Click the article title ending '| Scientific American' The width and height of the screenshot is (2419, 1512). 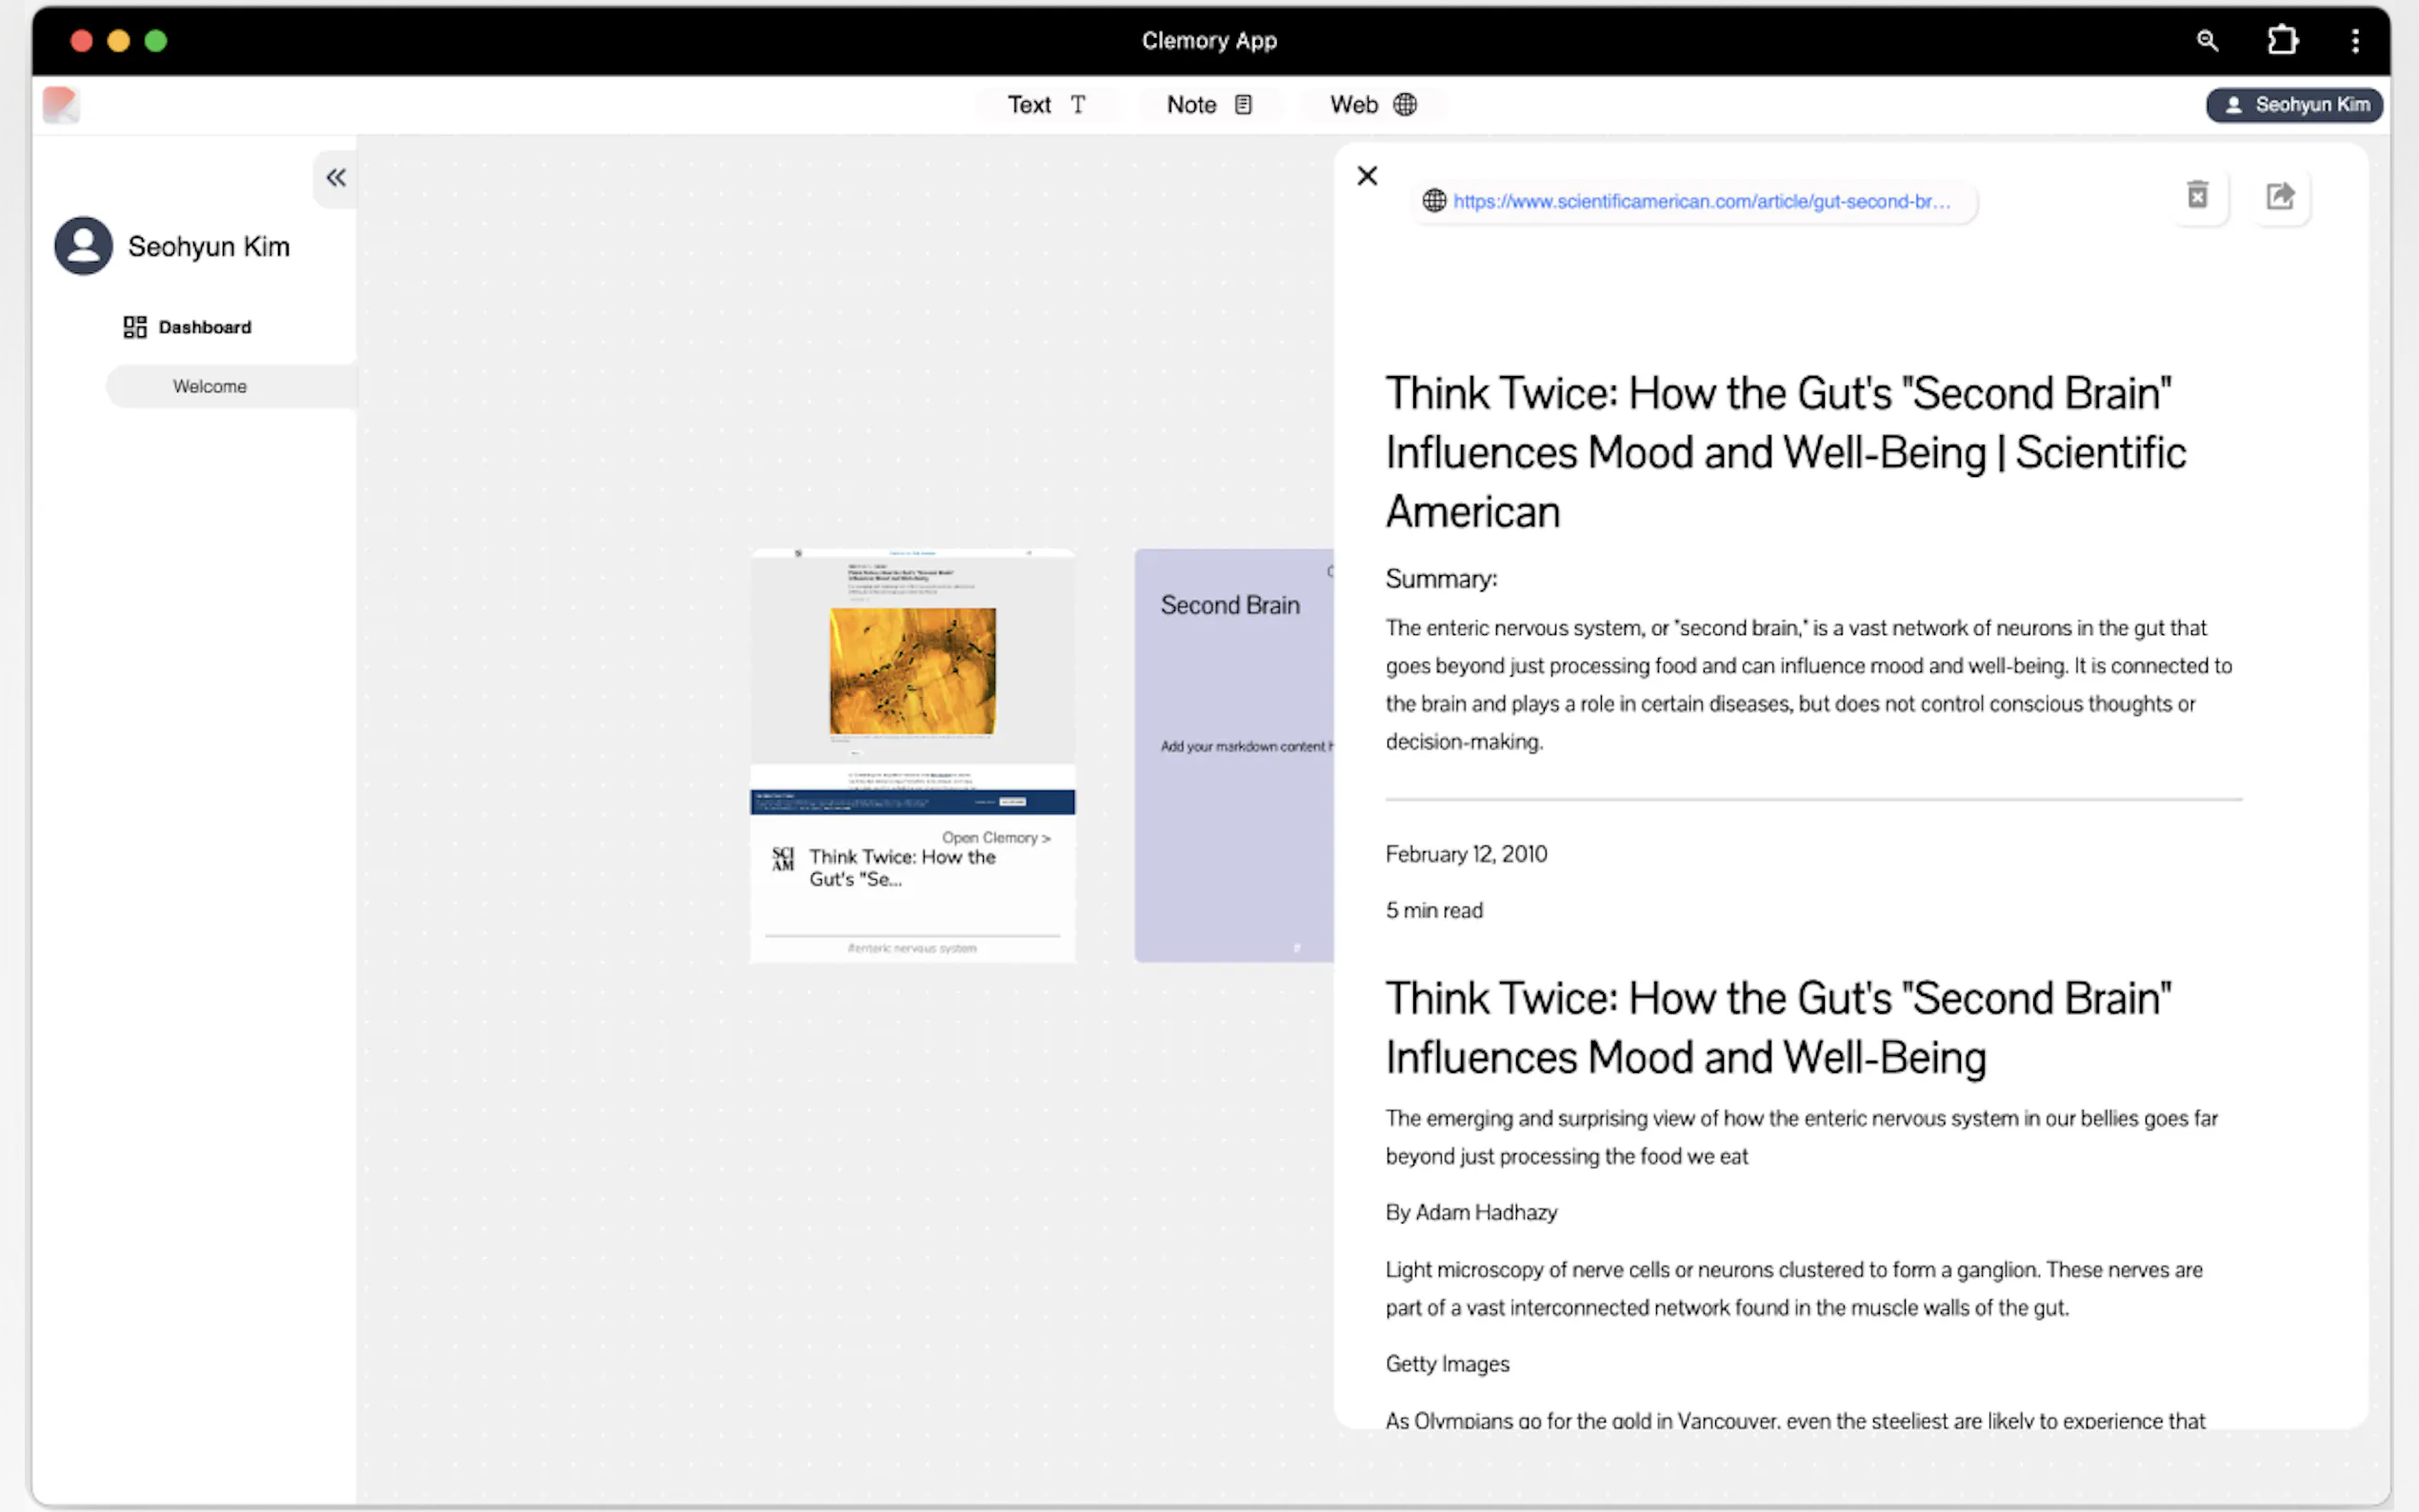point(1786,453)
